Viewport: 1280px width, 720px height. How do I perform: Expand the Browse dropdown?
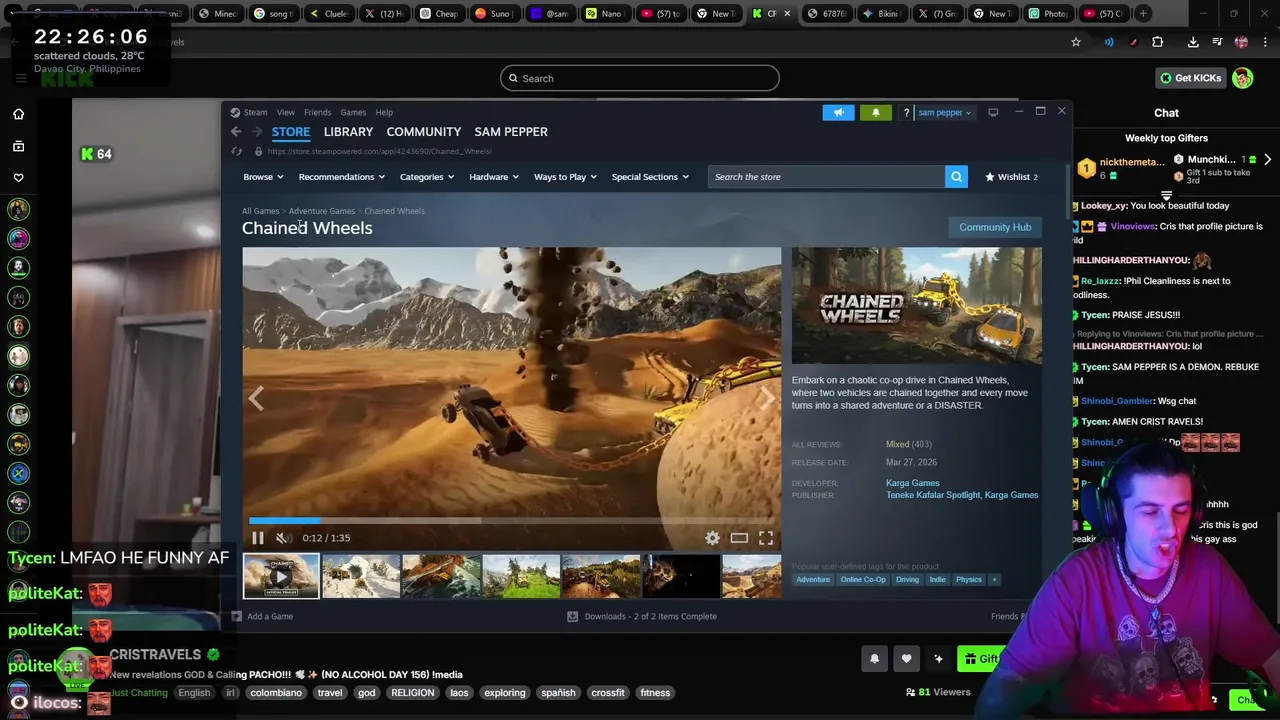(x=263, y=177)
